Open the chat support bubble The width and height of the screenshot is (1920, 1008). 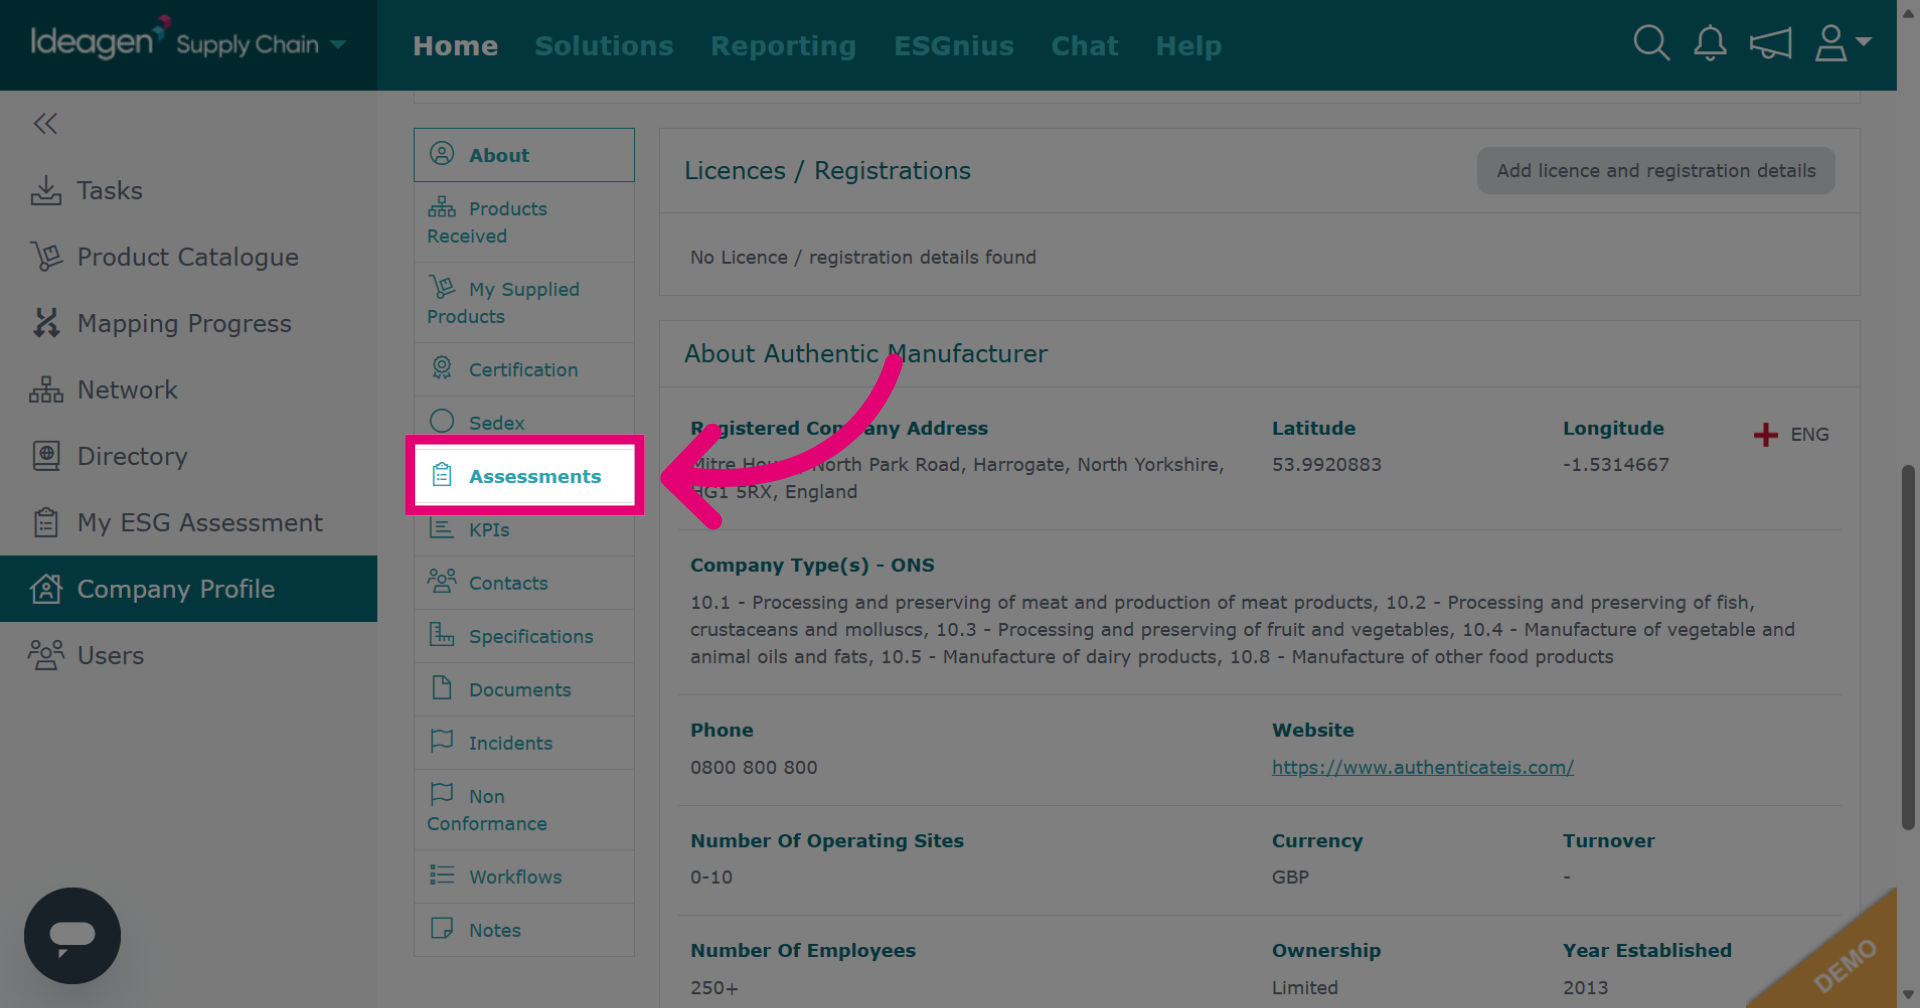click(72, 936)
